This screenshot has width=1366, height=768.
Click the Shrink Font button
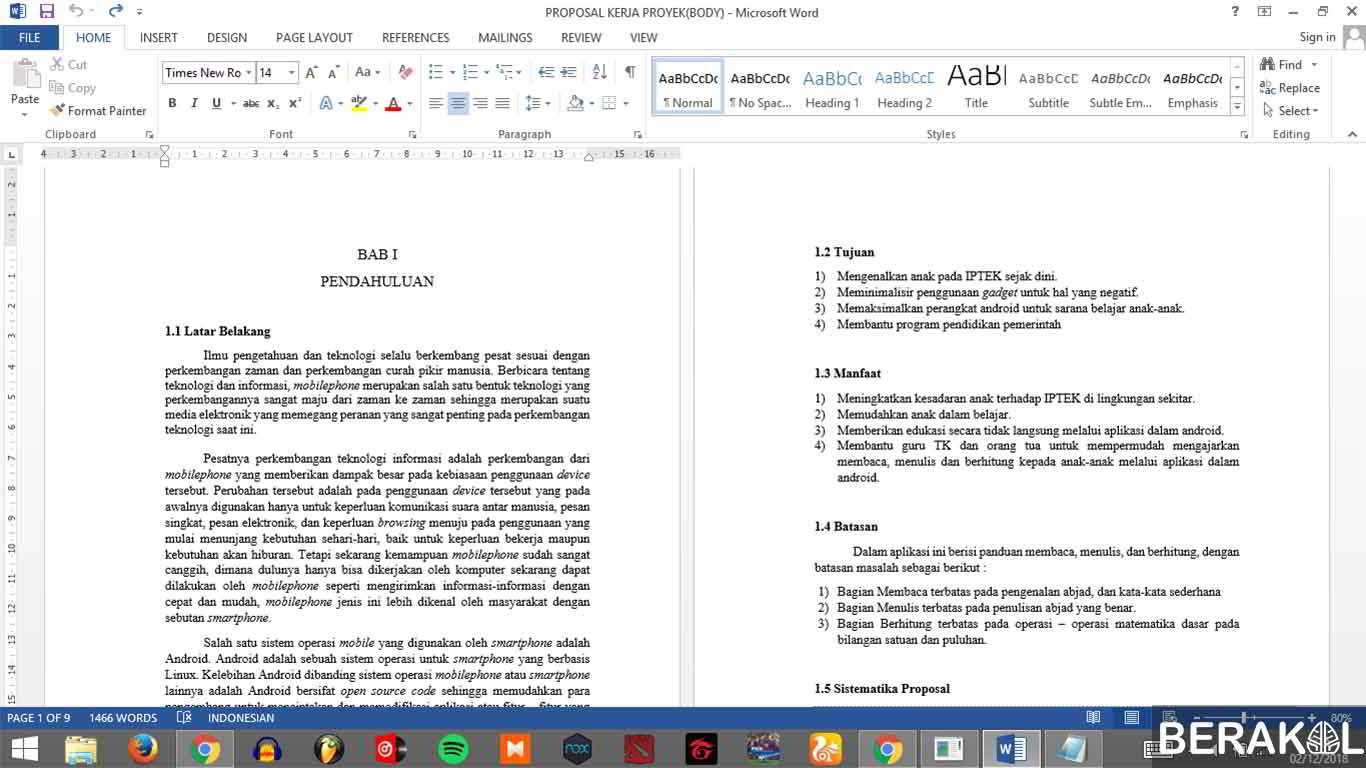coord(333,72)
